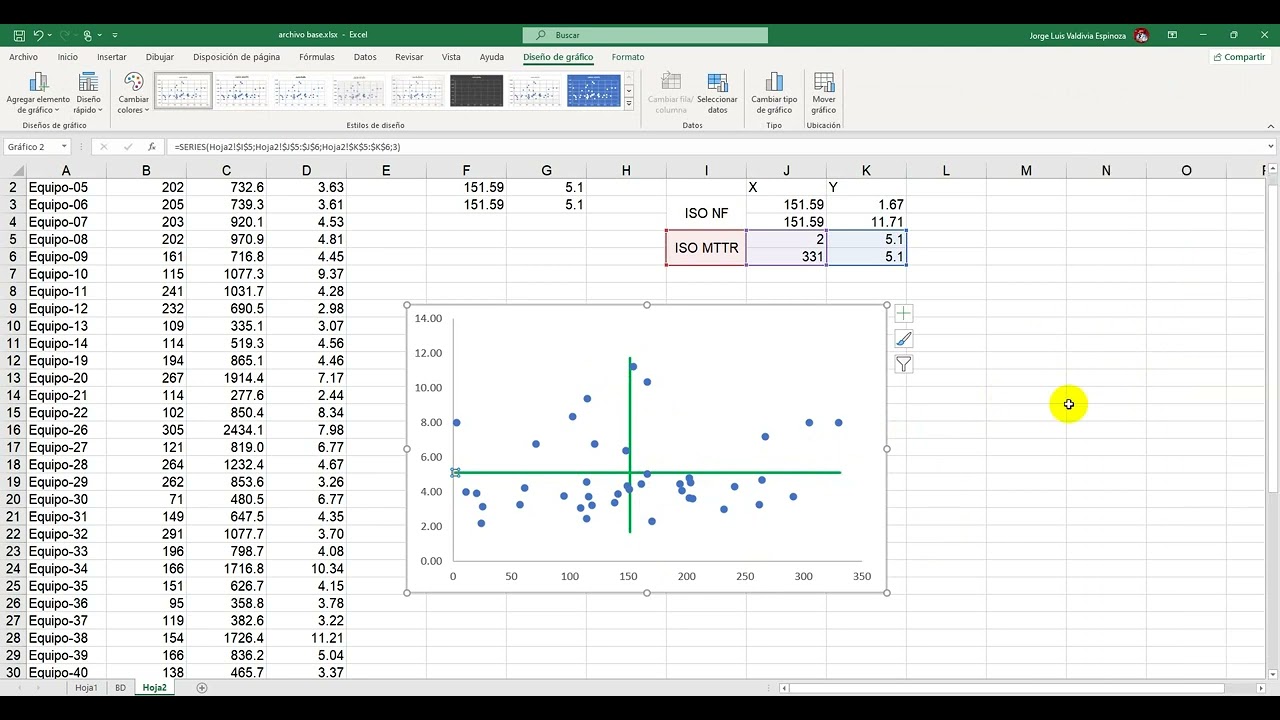Click the Undo arrow icon
This screenshot has width=1280, height=720.
(x=38, y=35)
